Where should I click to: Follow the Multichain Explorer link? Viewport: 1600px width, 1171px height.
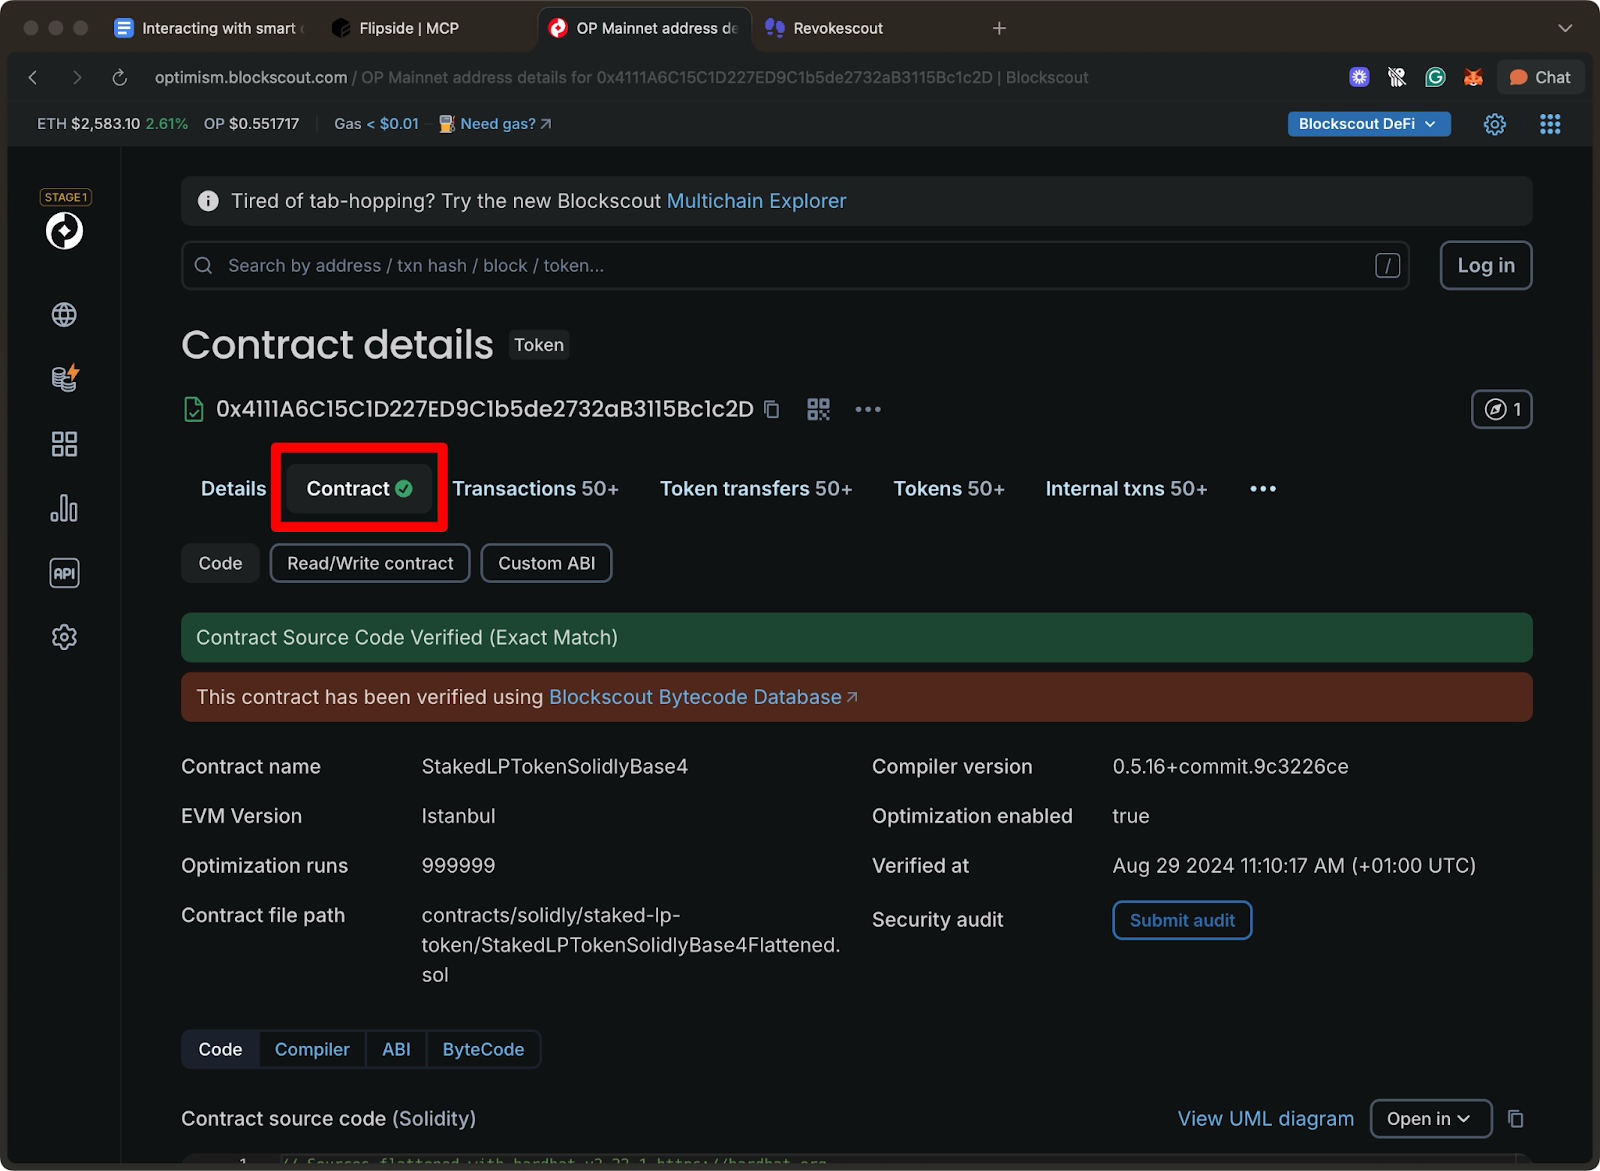756,201
